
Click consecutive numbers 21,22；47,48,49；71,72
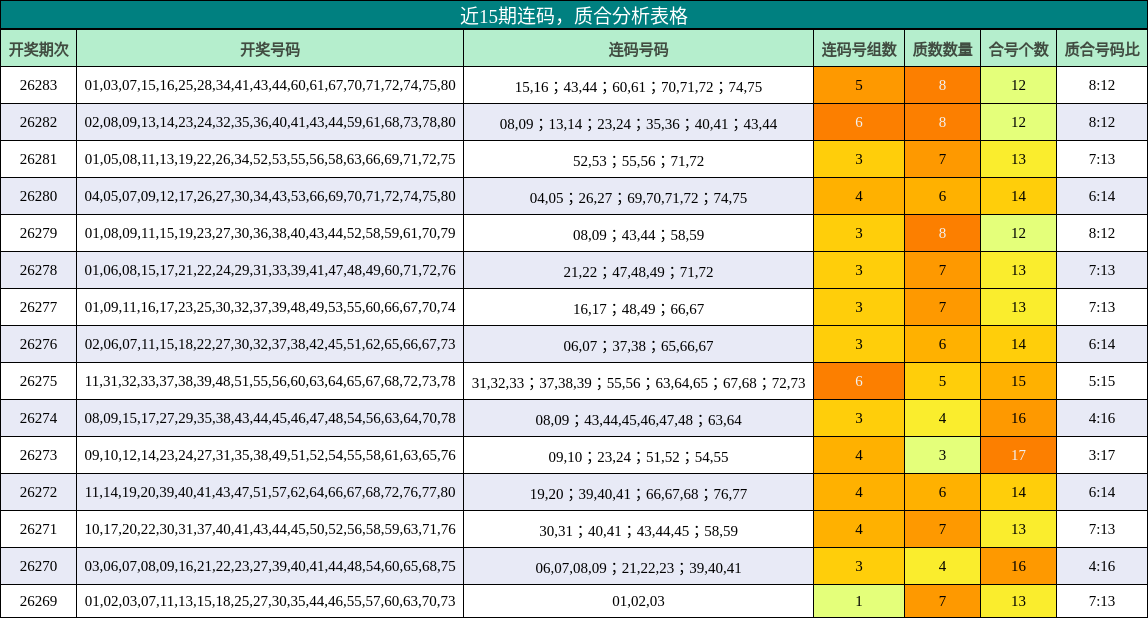point(638,272)
